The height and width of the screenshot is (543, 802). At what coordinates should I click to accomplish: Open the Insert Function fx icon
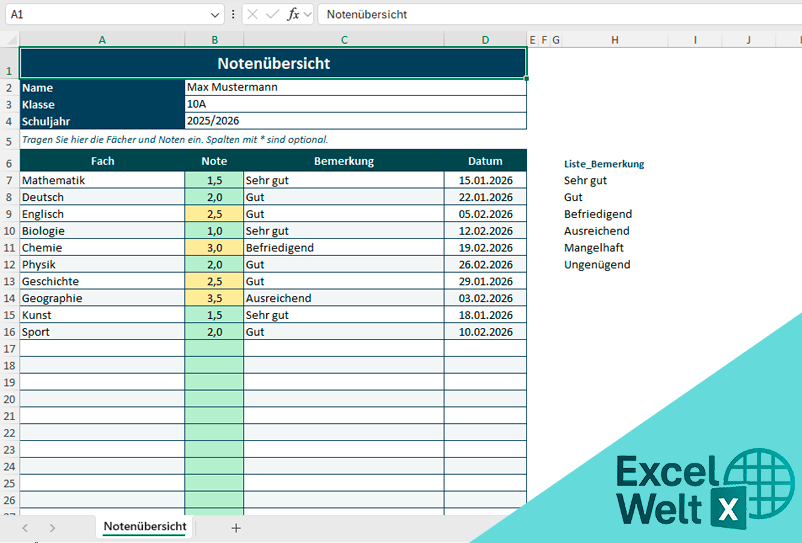pos(293,15)
